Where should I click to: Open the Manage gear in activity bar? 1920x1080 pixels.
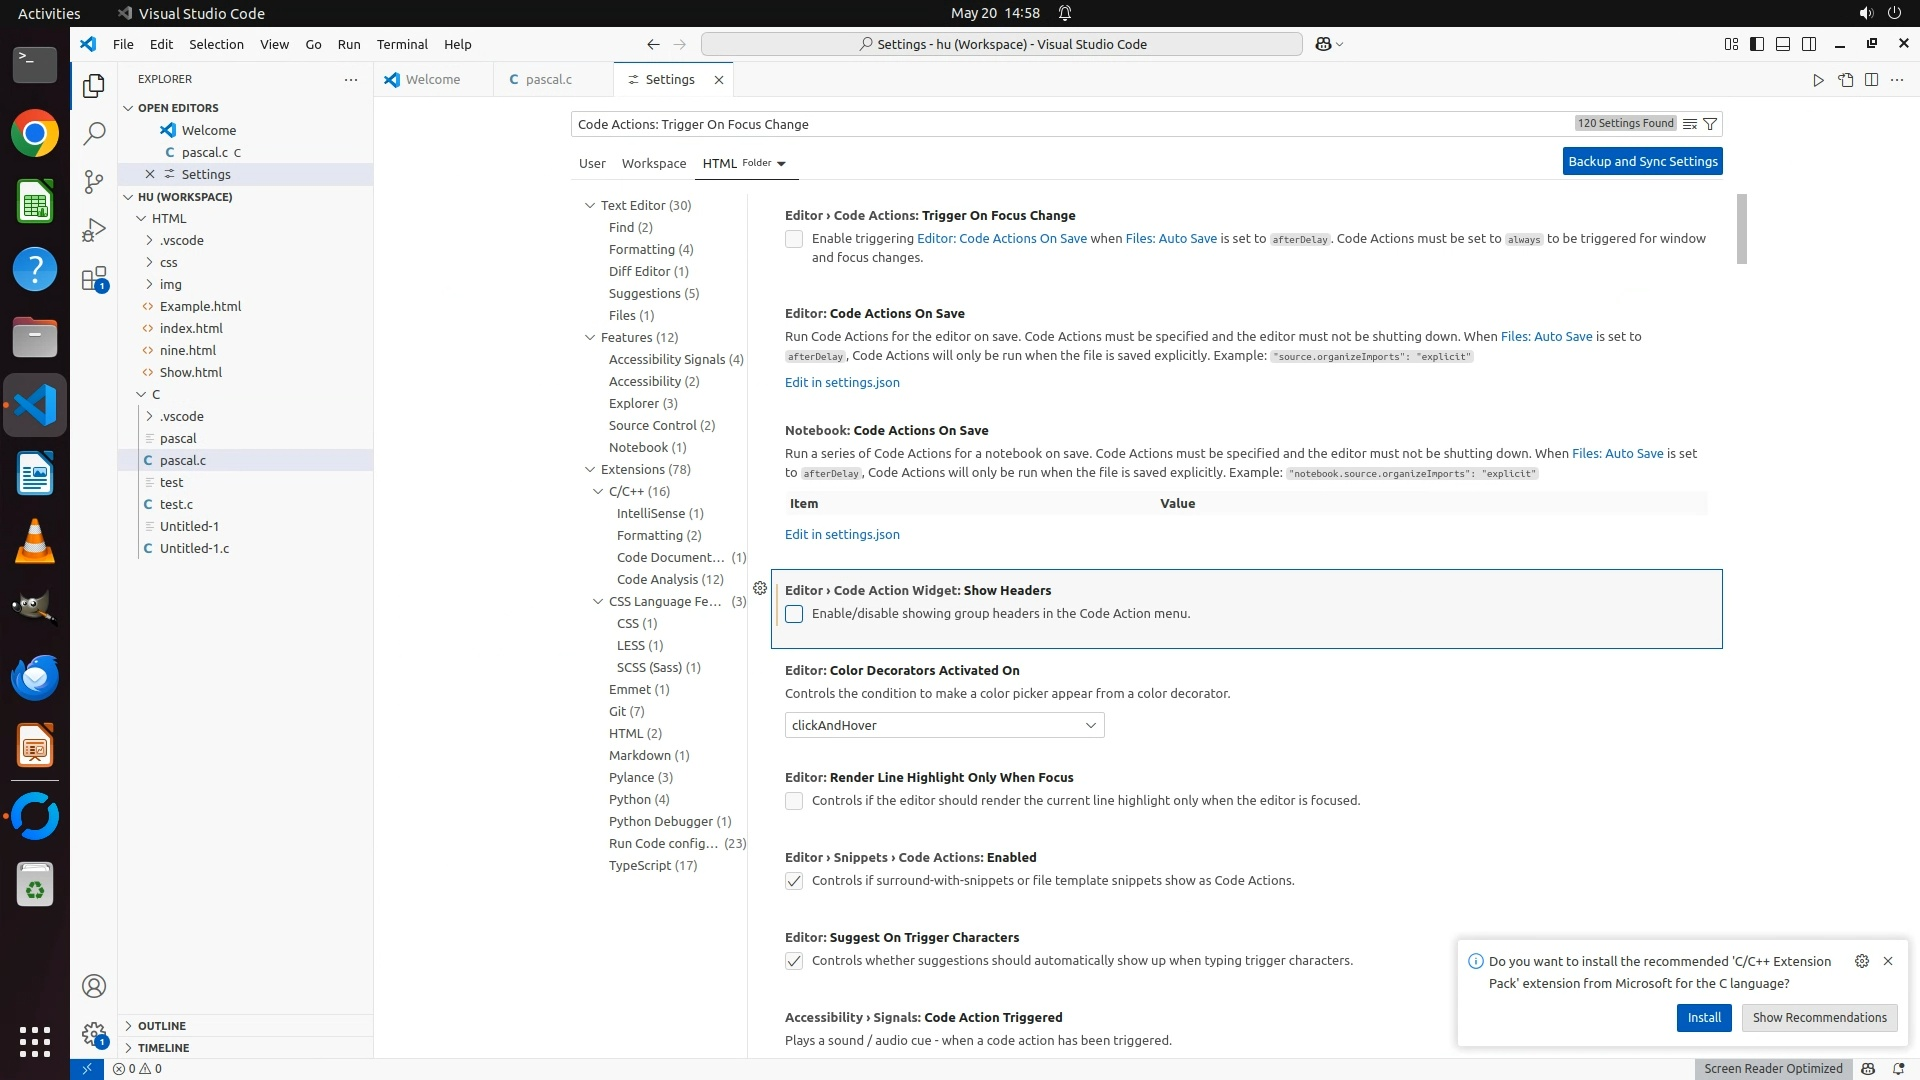(94, 1034)
